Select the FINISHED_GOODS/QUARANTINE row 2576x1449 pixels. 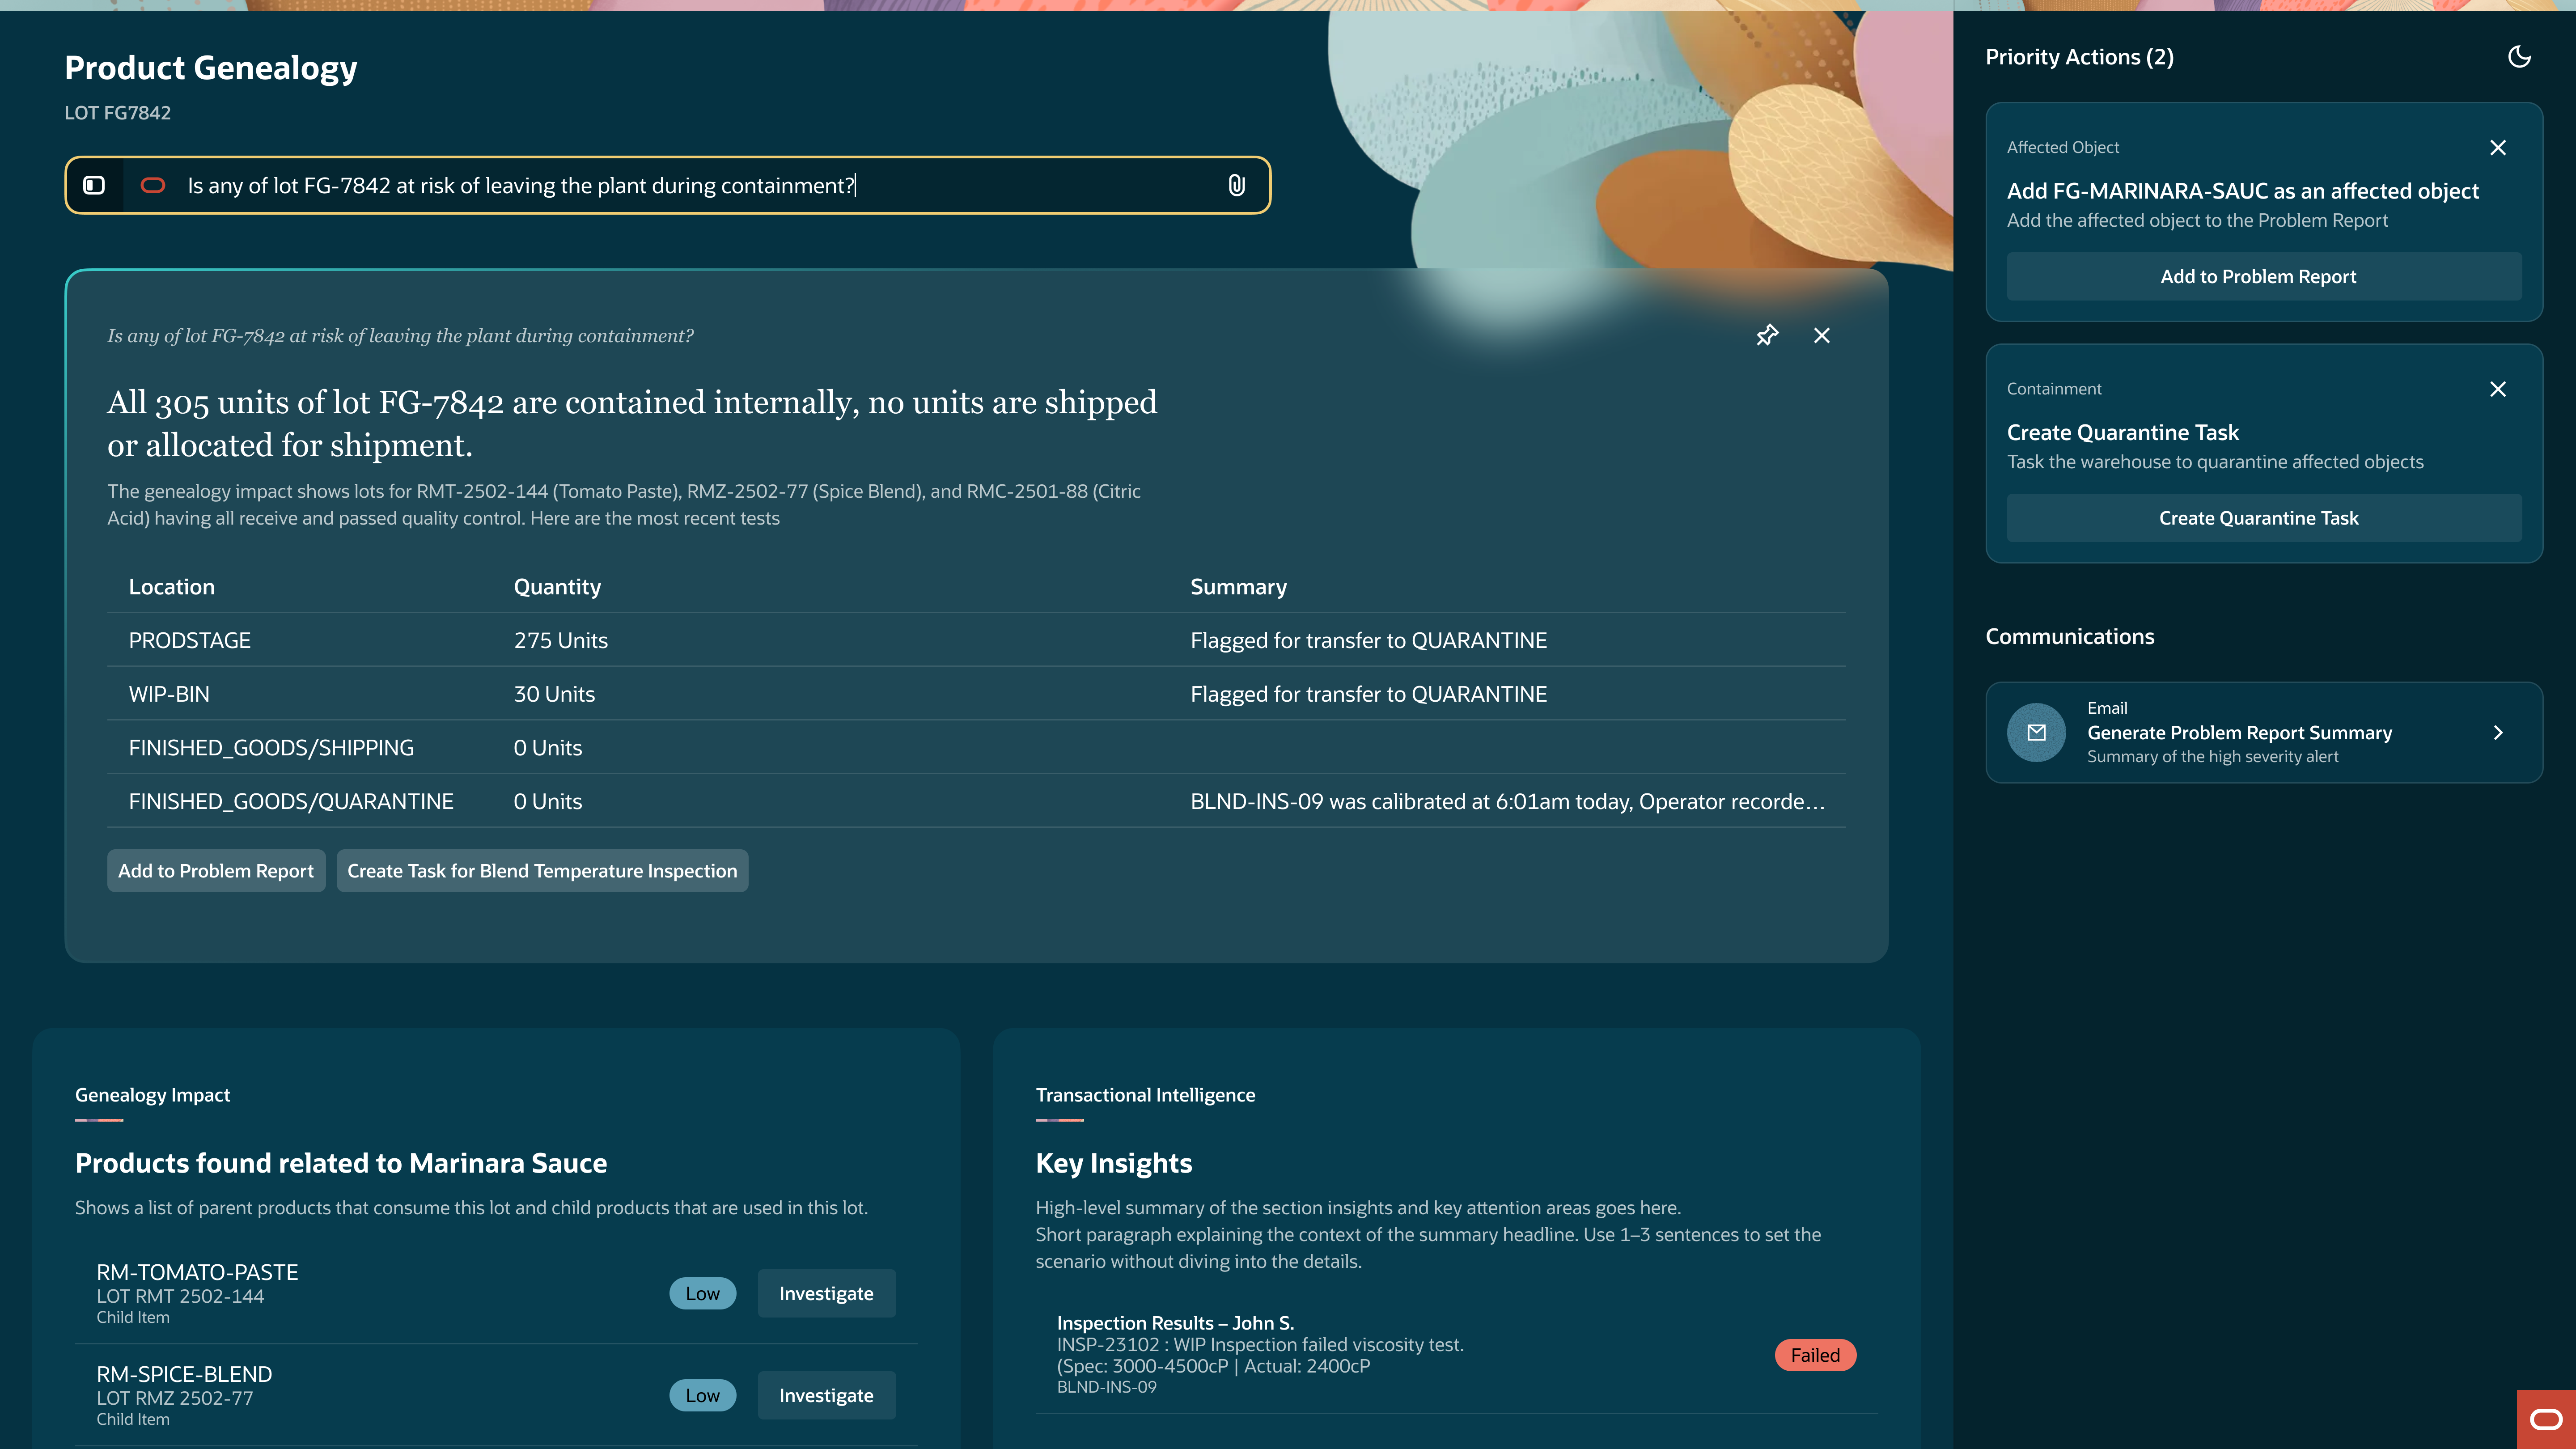point(976,801)
